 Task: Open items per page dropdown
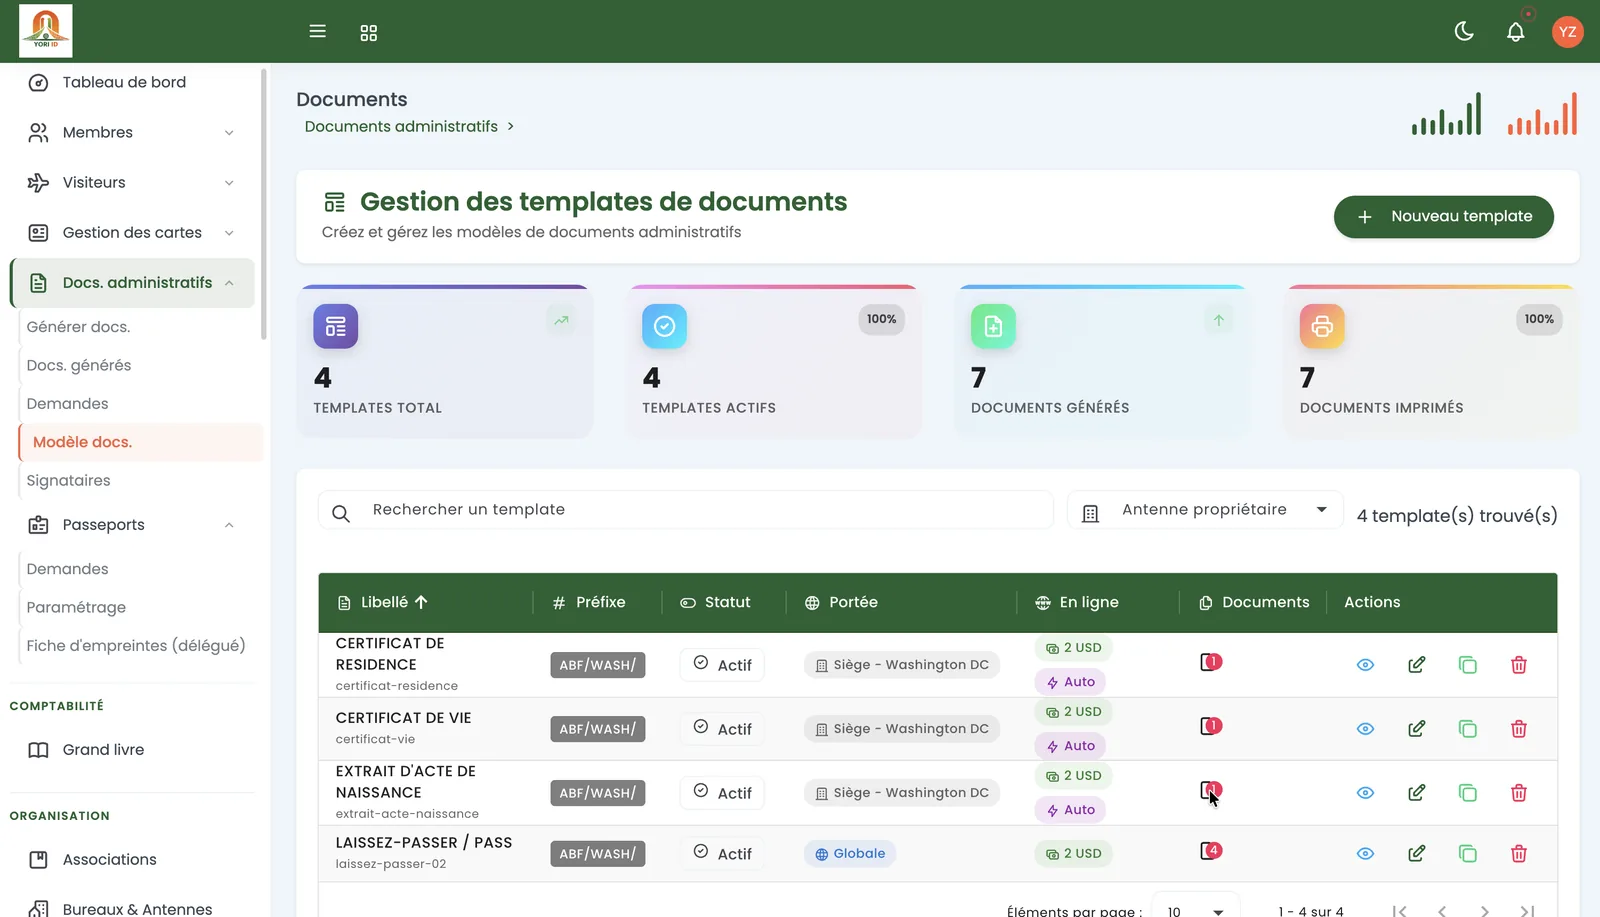[x=1196, y=911]
